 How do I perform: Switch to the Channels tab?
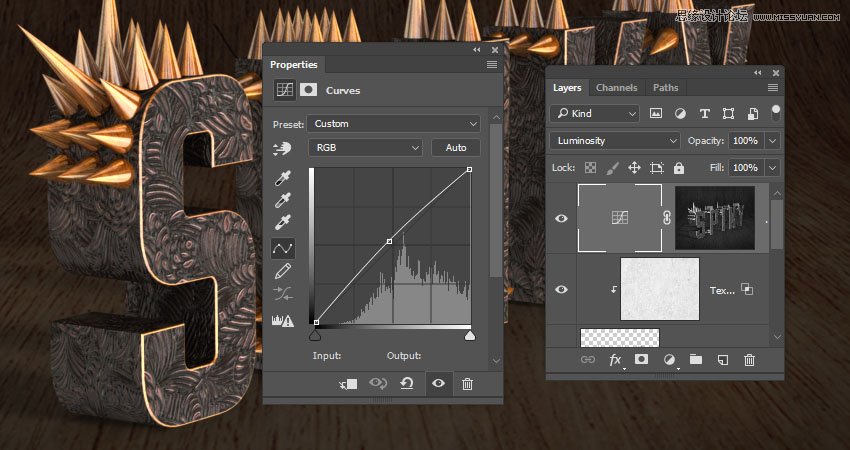click(x=617, y=88)
